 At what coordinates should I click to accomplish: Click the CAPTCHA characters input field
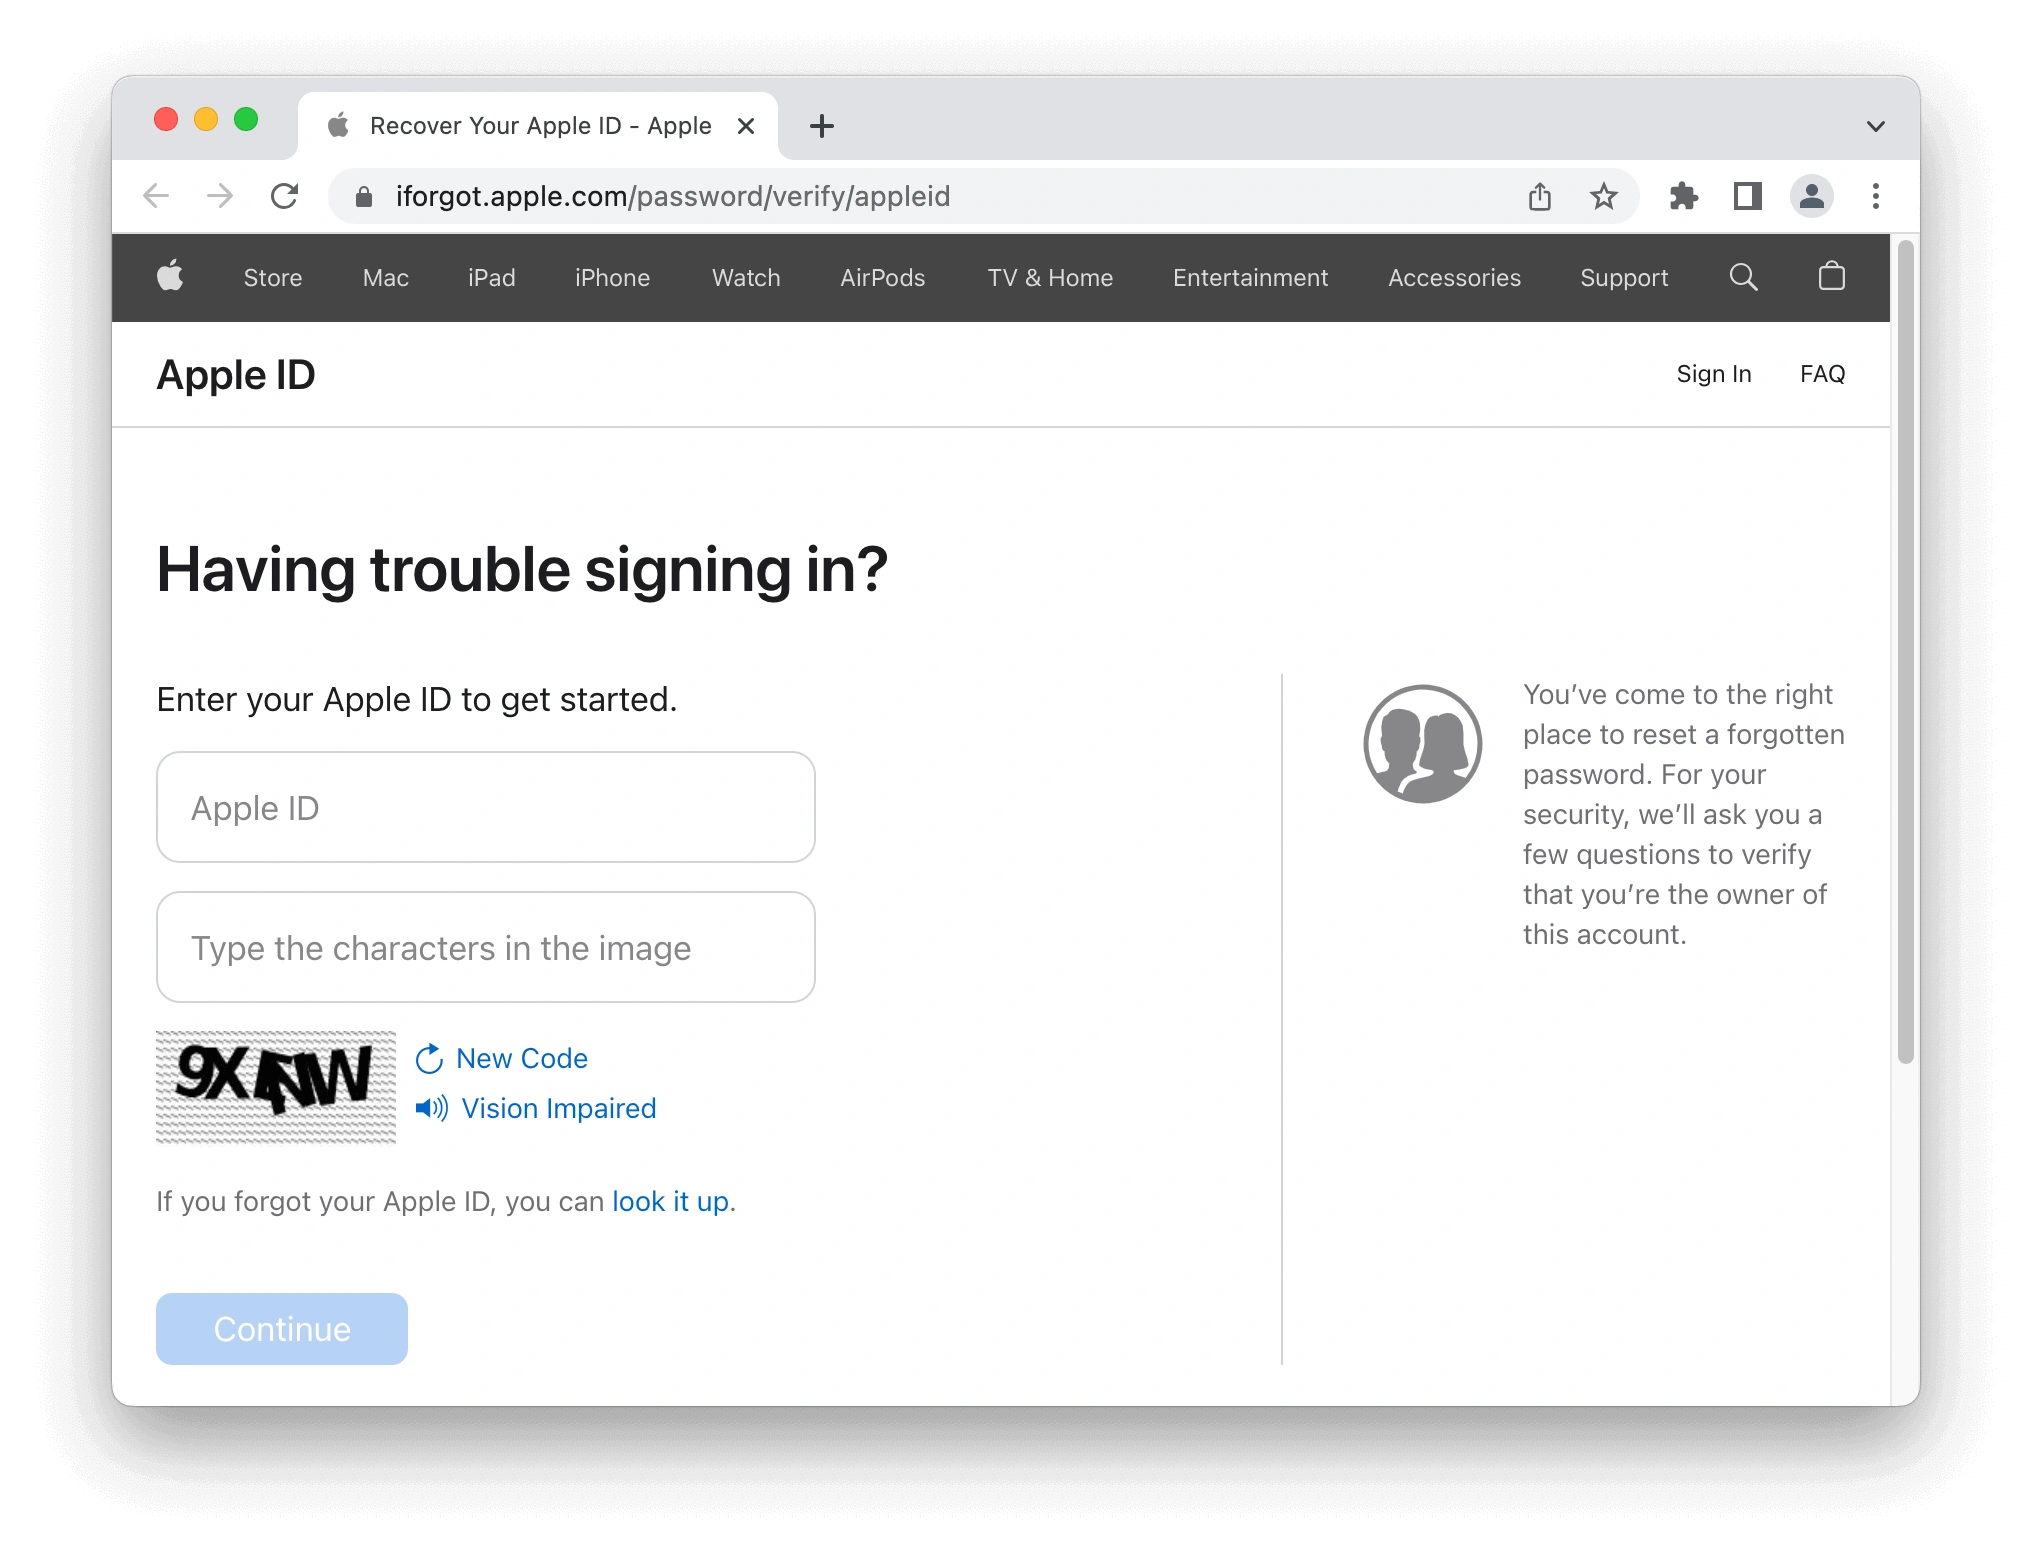485,947
